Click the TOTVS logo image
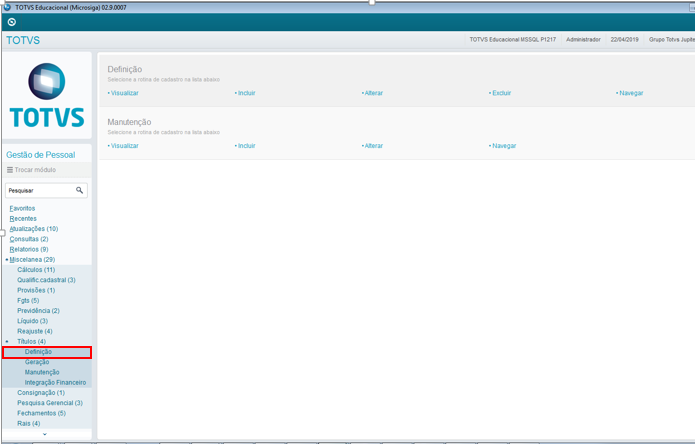 tap(47, 95)
